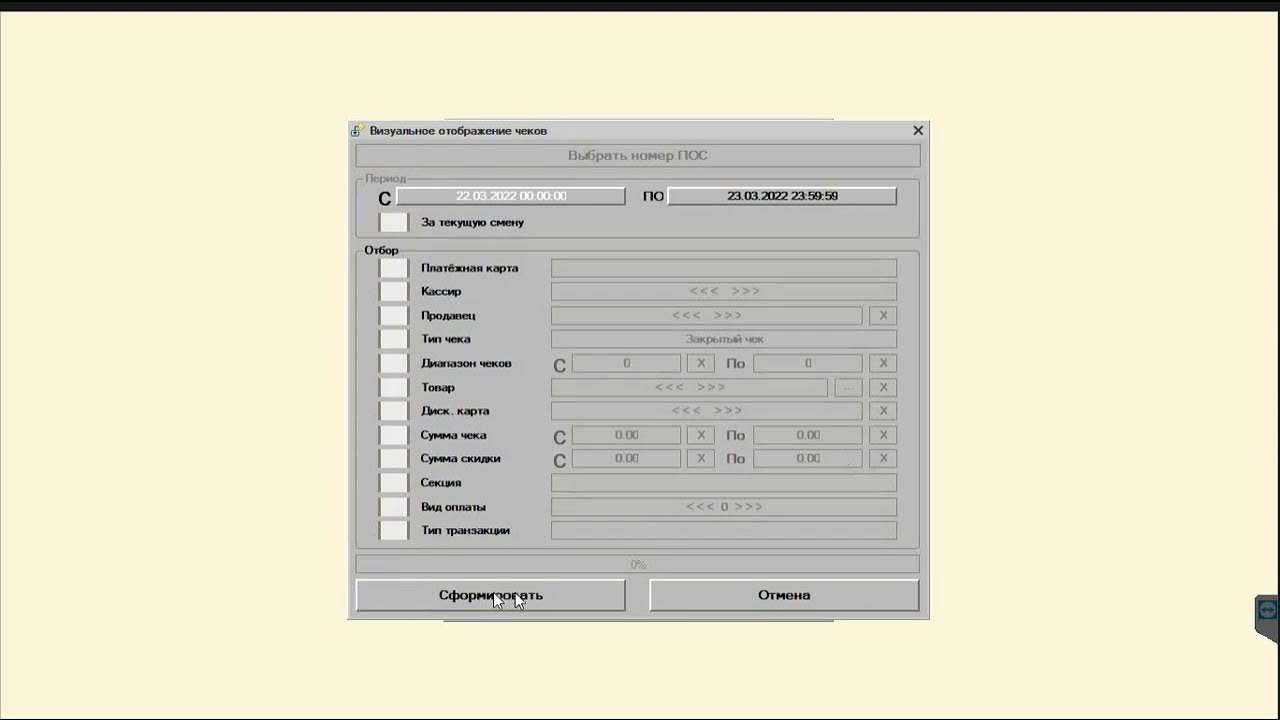This screenshot has height=720, width=1280.
Task: Clear 'Сумма чека' end value with X
Action: click(883, 435)
